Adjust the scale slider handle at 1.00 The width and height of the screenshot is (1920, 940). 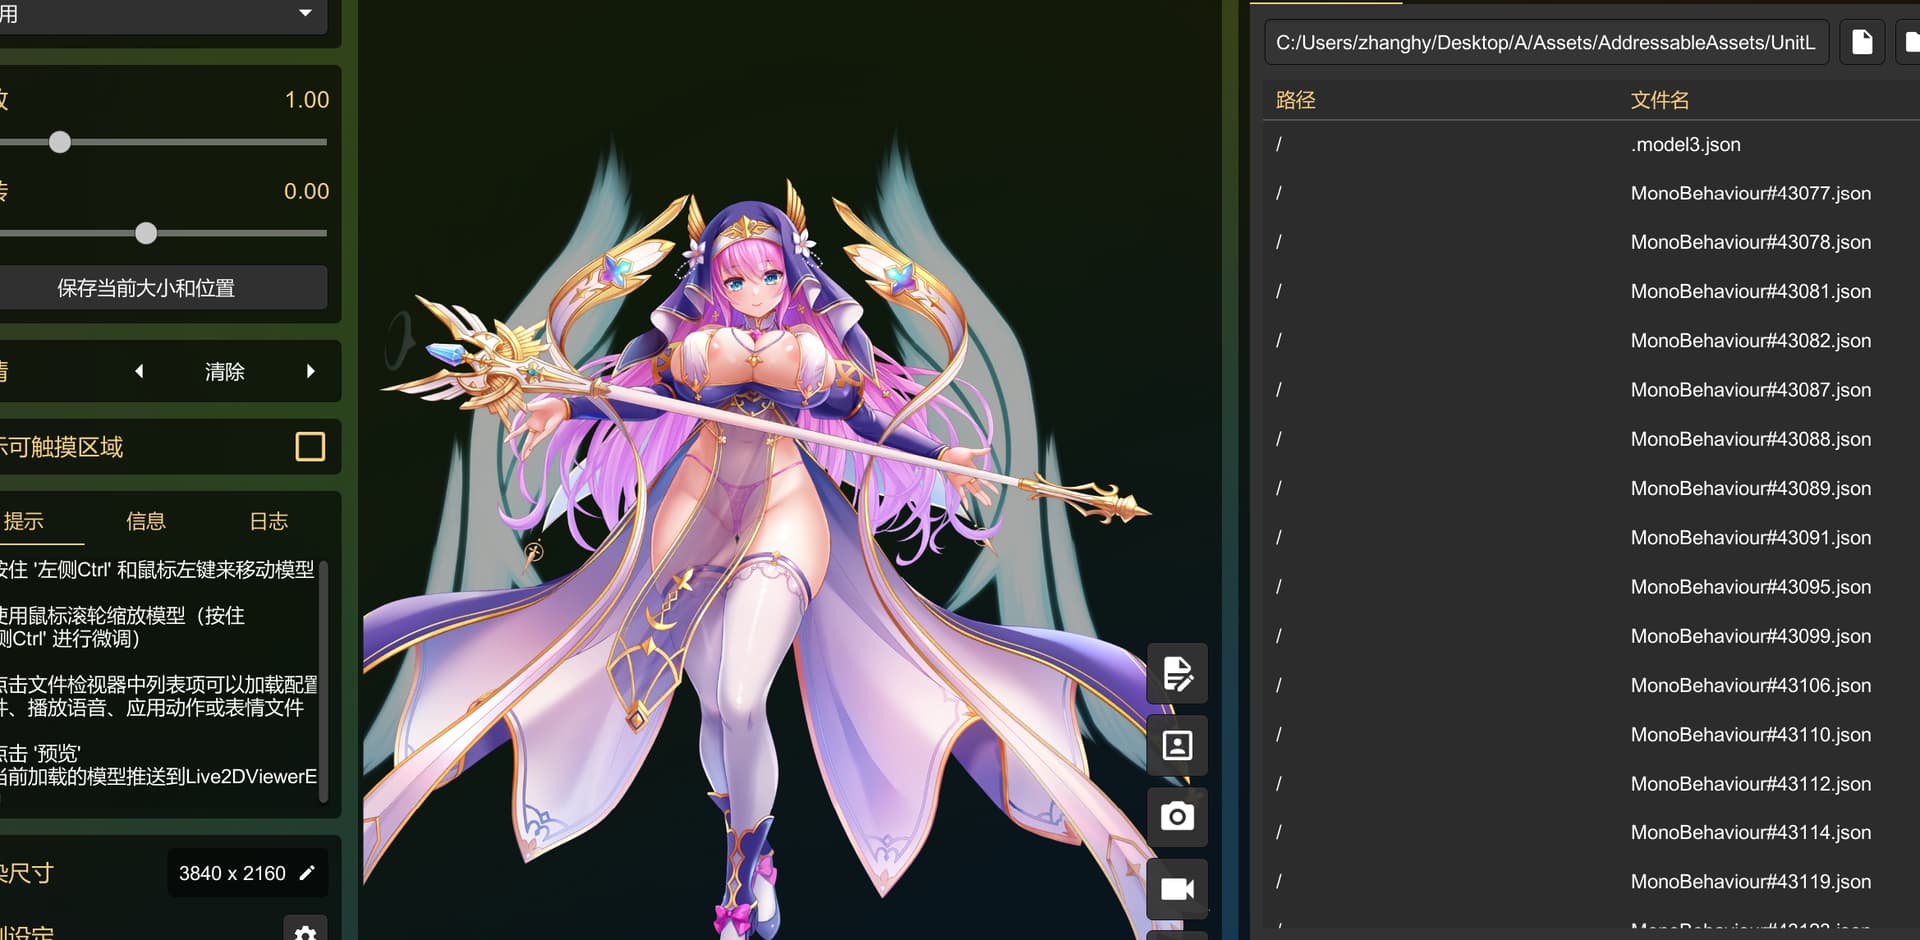pos(60,142)
